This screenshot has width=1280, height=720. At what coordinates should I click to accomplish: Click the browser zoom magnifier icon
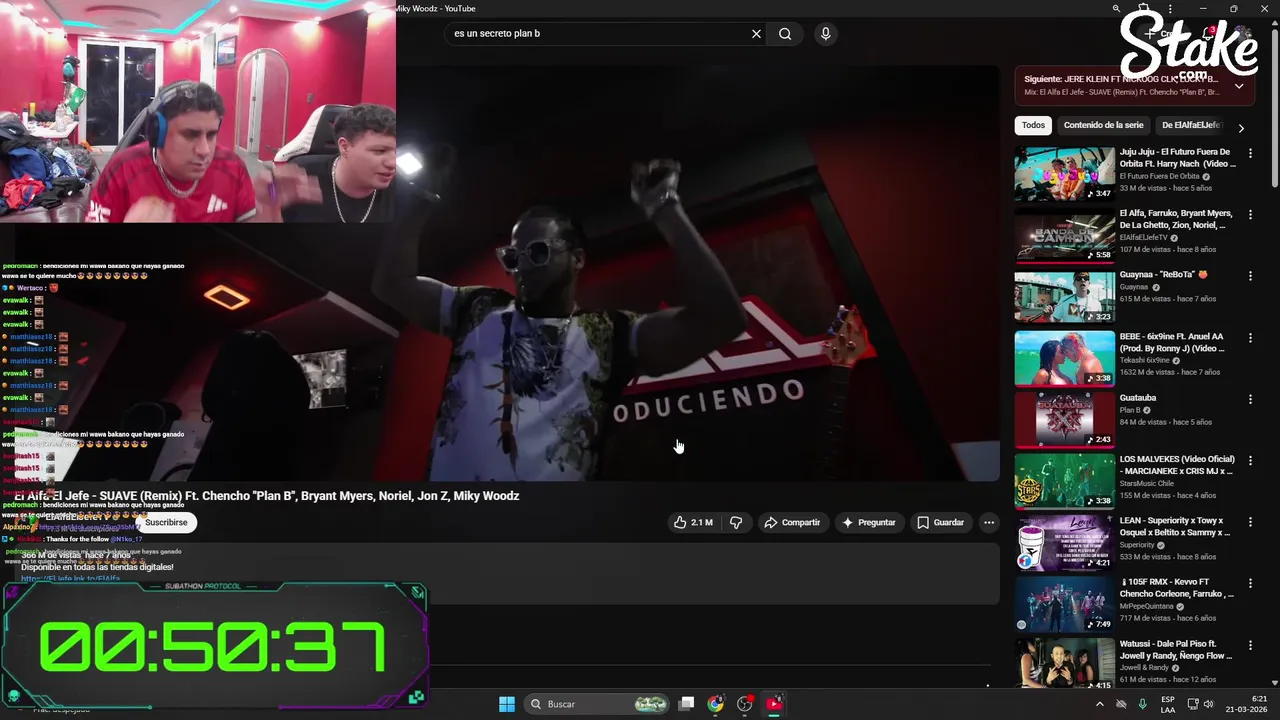1116,9
